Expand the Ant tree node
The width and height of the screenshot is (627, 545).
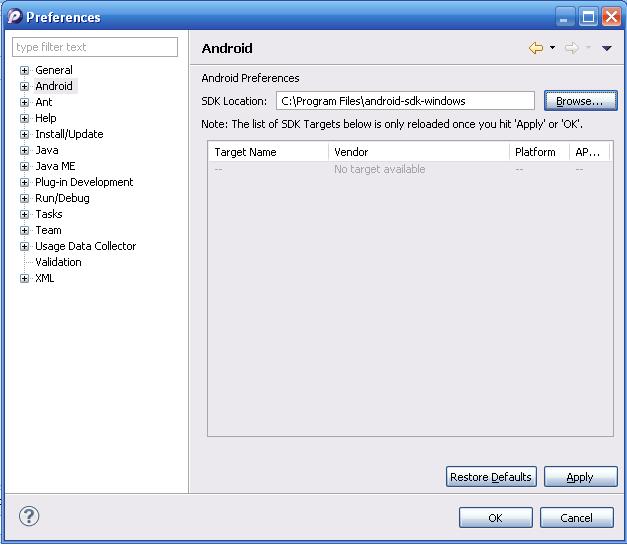coord(24,102)
